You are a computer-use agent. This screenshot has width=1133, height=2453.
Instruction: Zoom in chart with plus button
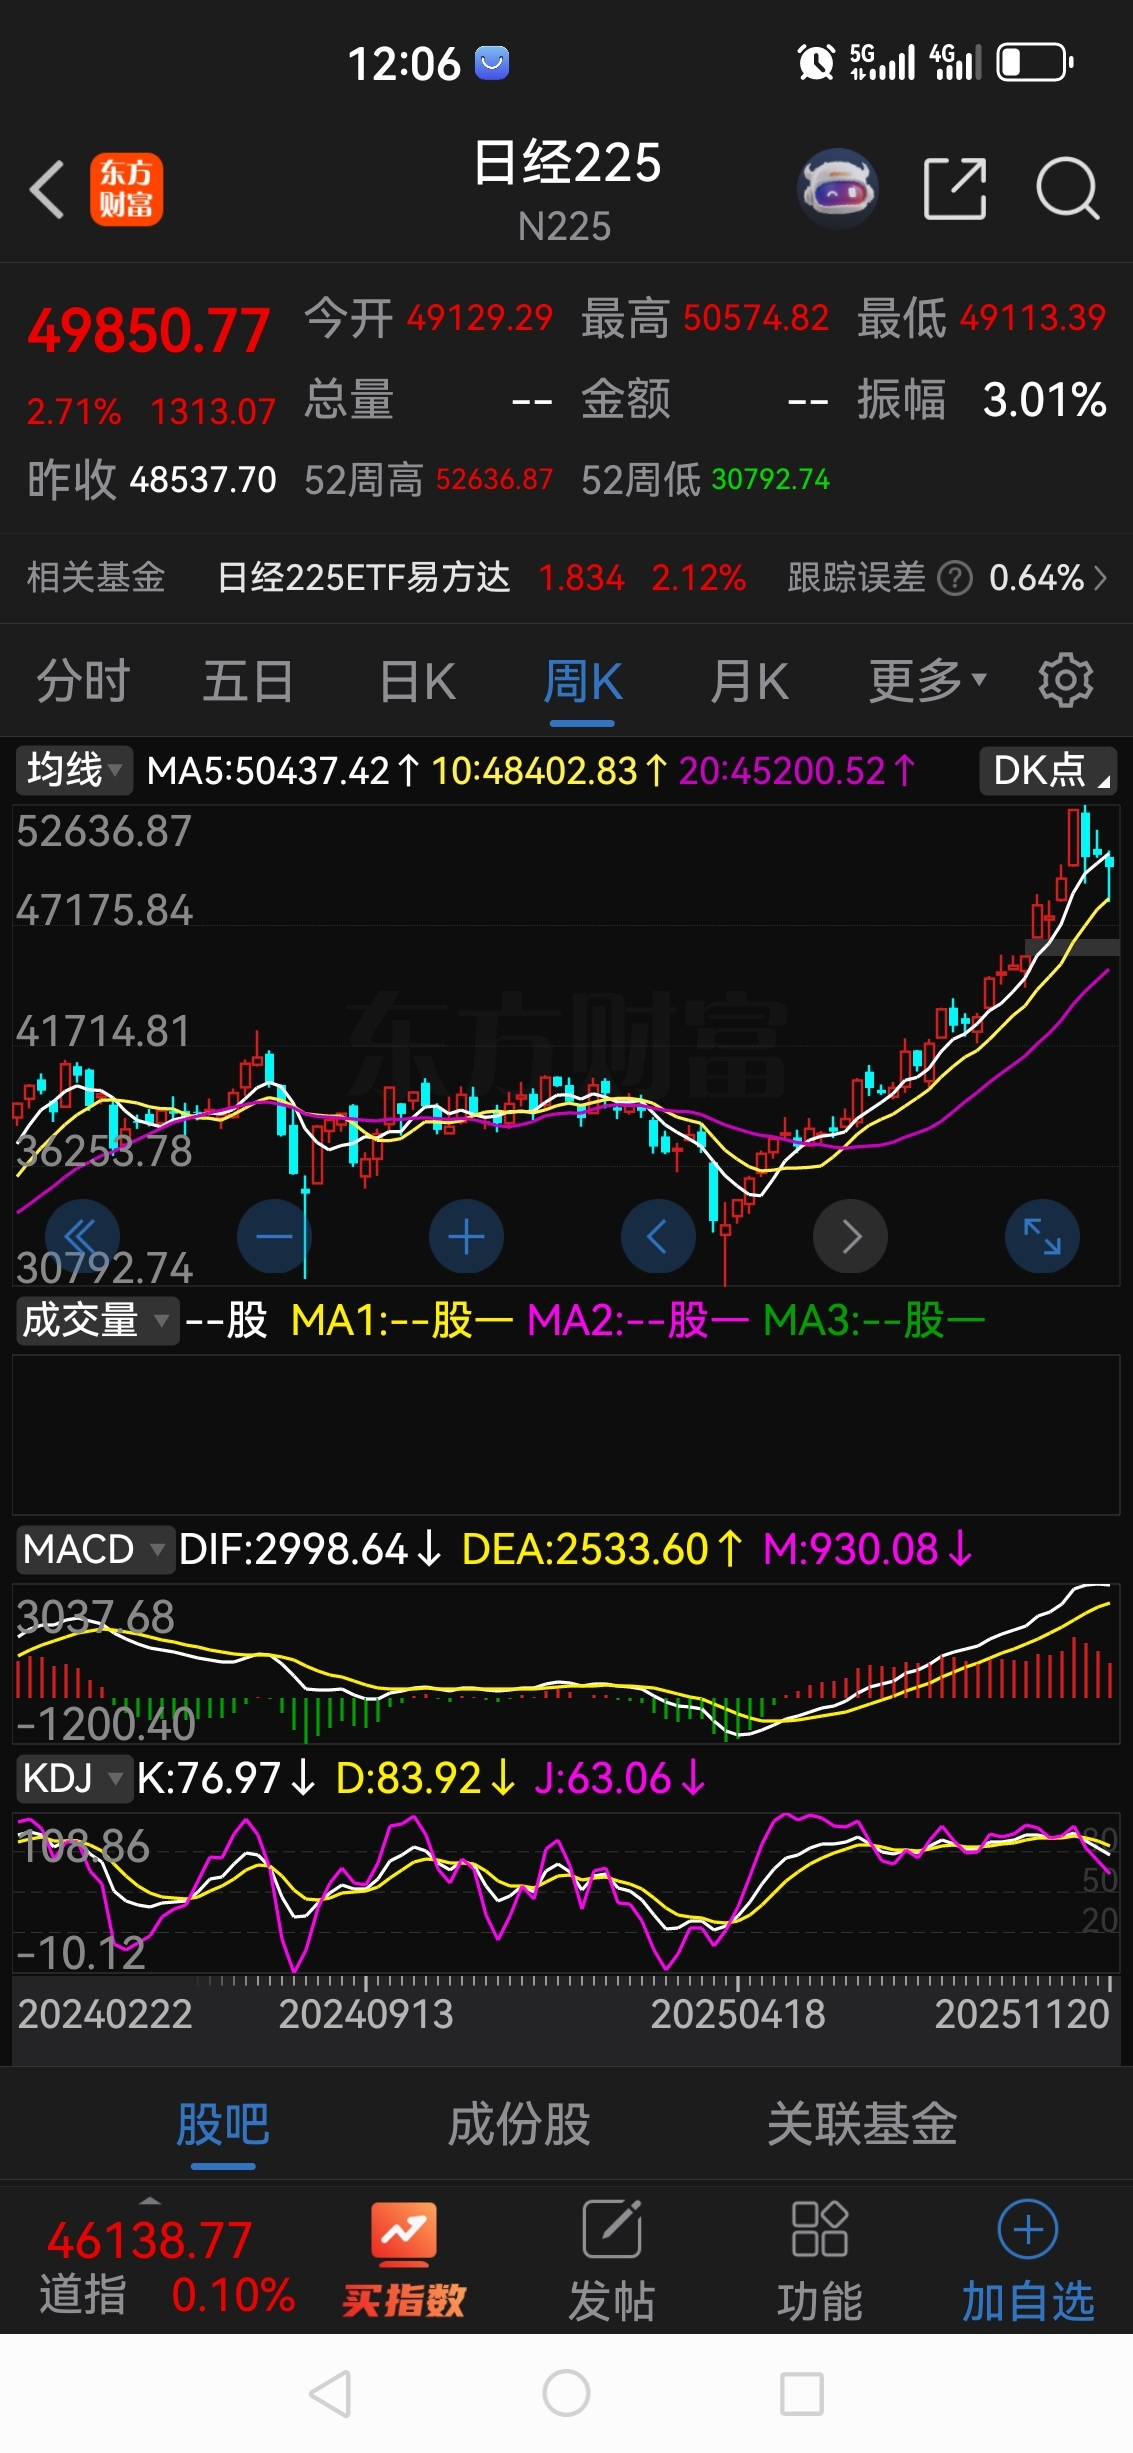pyautogui.click(x=466, y=1237)
